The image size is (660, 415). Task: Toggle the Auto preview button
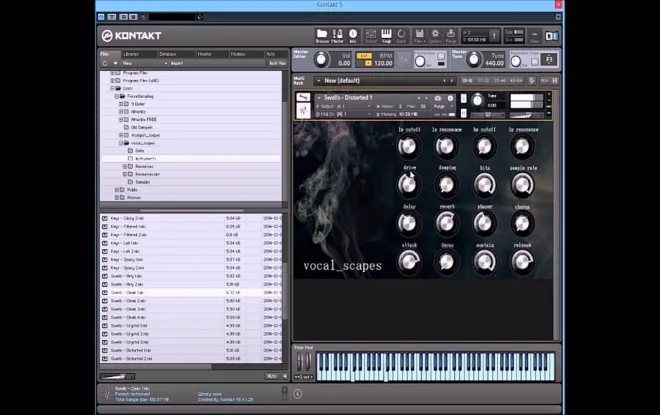[x=272, y=376]
